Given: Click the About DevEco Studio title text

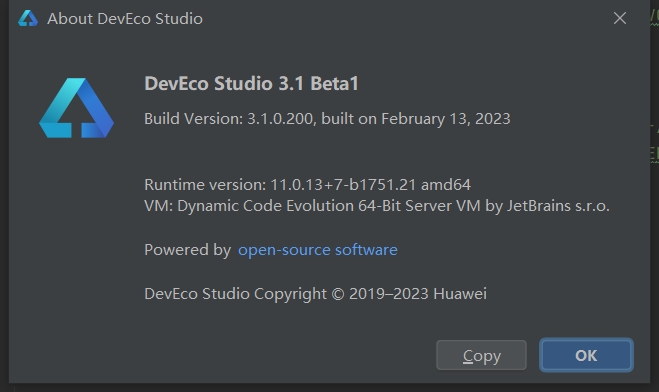Looking at the screenshot, I should (125, 18).
